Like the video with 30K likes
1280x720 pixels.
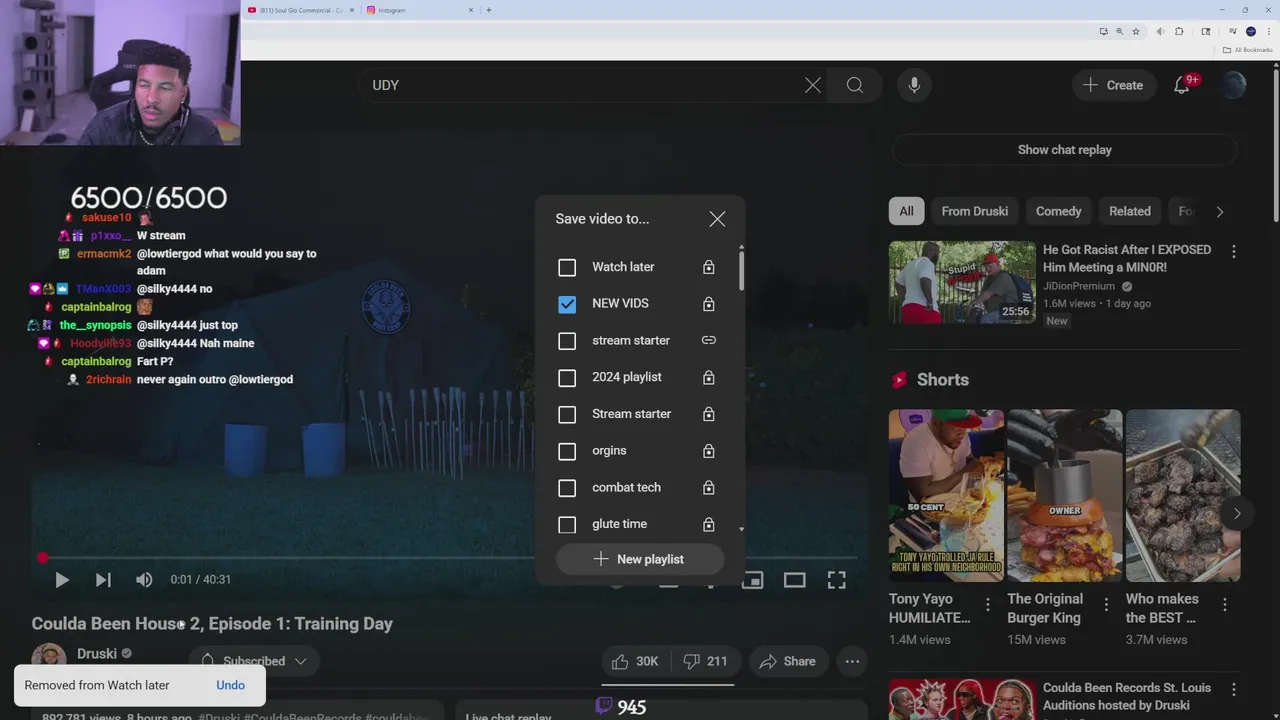635,661
